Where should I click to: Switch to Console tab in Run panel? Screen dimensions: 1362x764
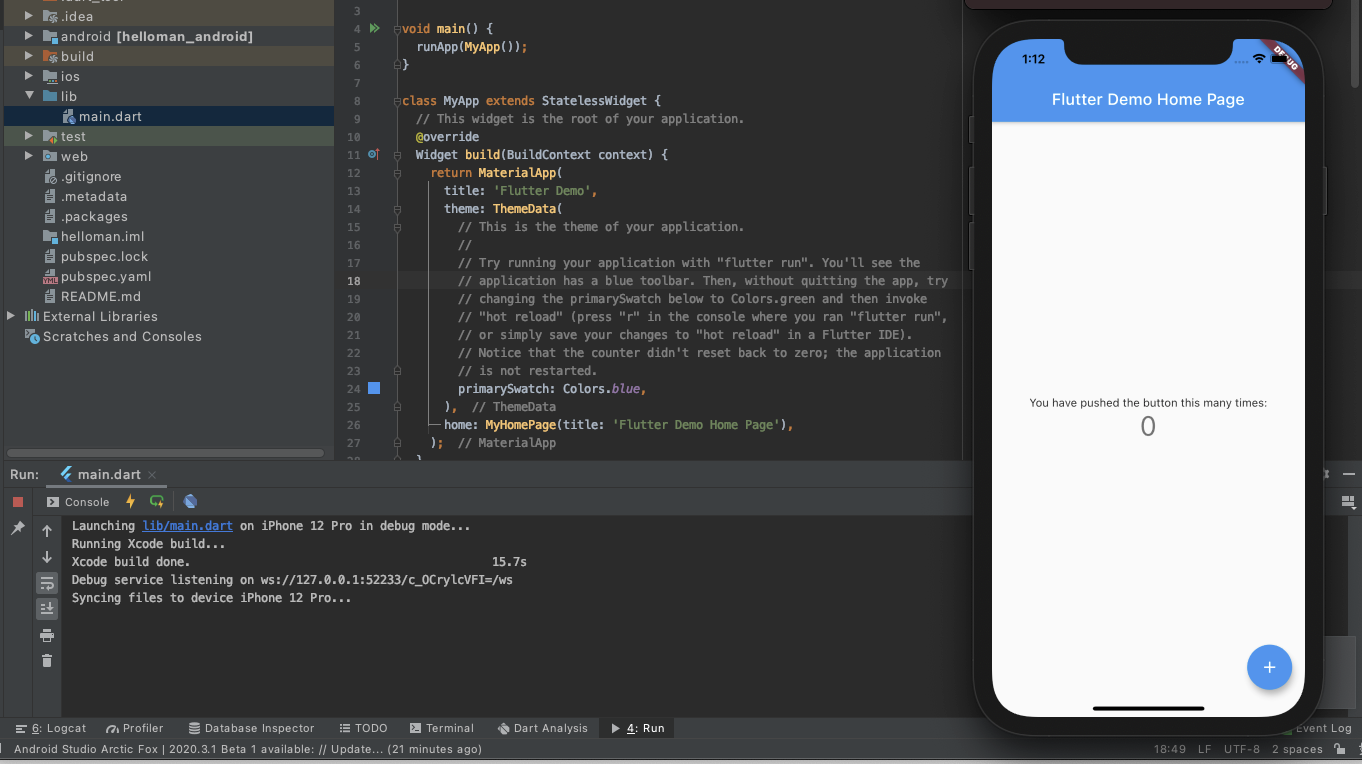(78, 502)
